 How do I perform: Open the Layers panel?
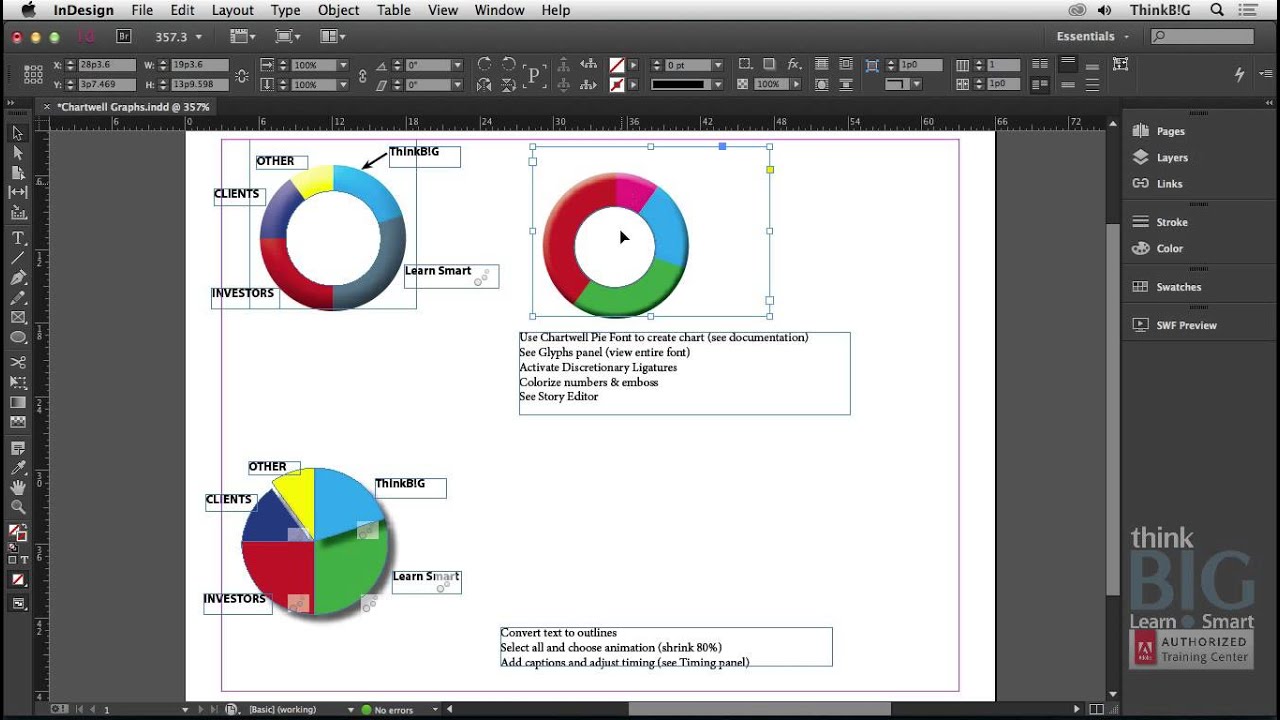1172,157
